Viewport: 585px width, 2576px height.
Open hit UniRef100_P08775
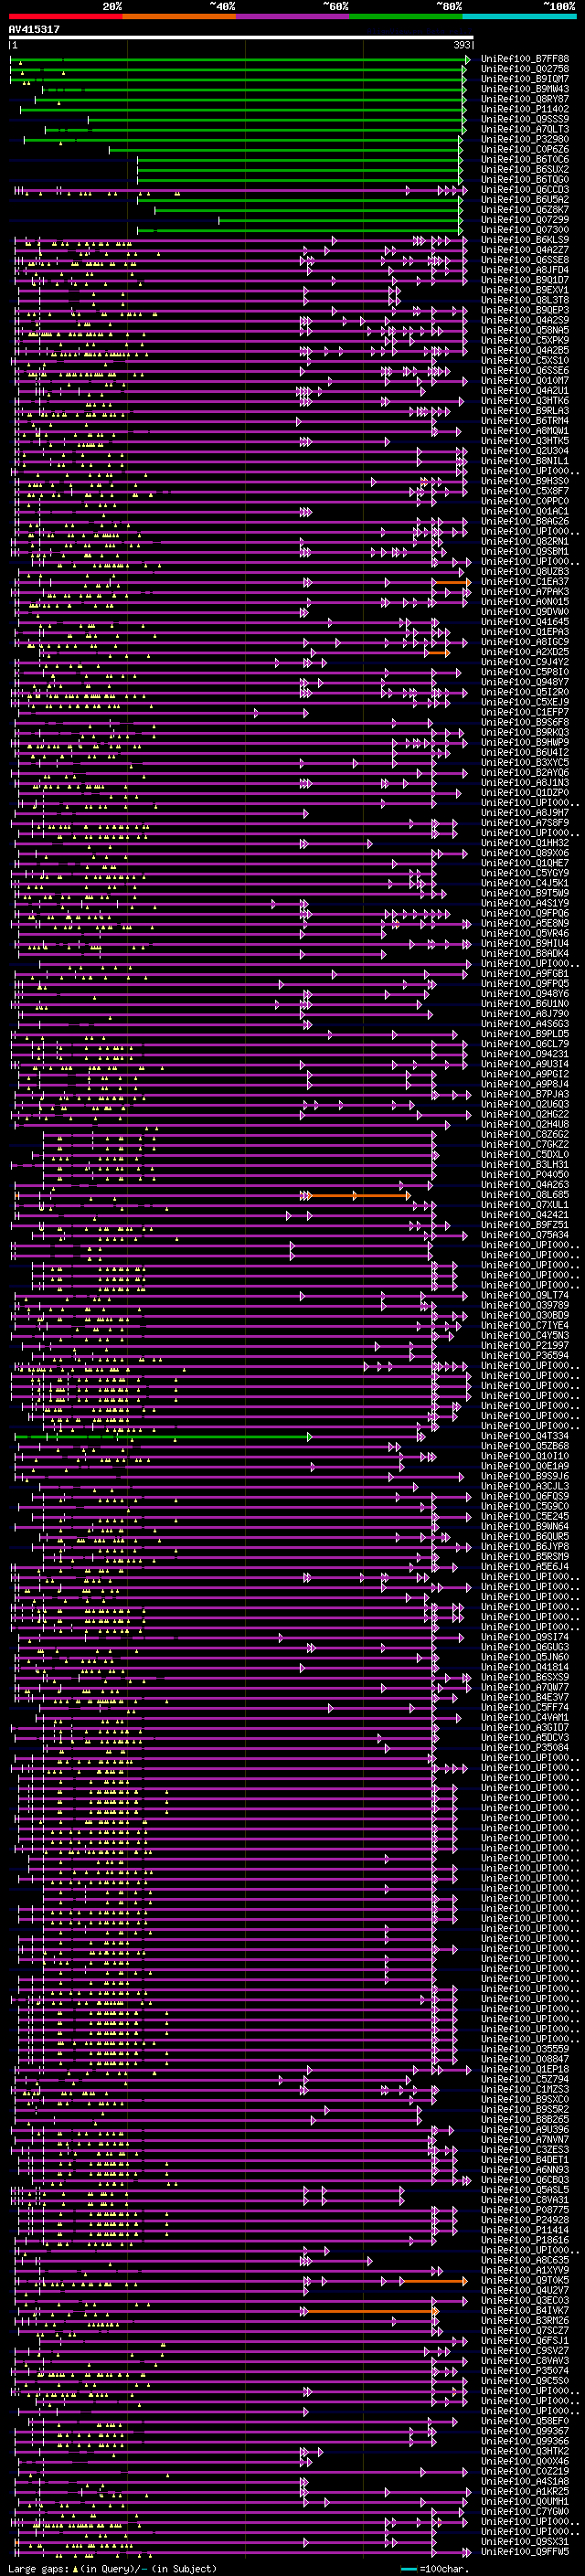[525, 2209]
